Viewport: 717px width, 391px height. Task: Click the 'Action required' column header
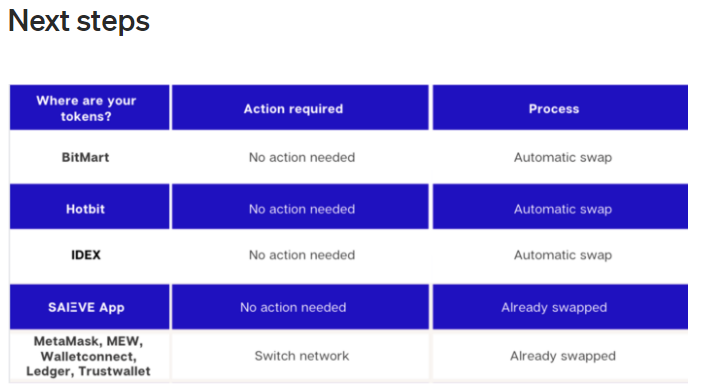300,107
